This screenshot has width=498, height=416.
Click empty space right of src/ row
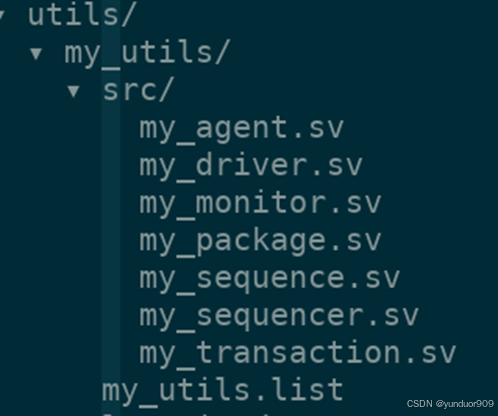[x=333, y=90]
